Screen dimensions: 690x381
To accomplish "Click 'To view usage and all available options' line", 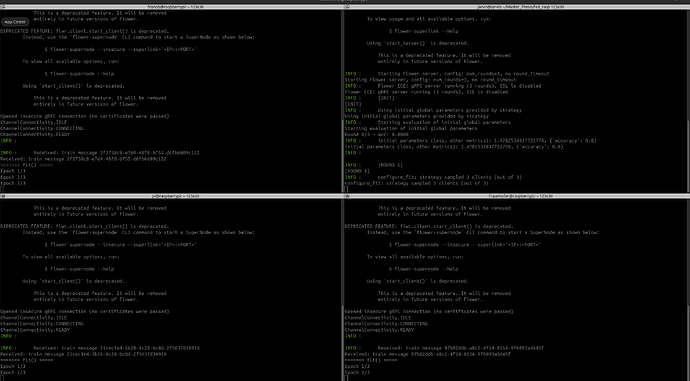I will [x=429, y=19].
